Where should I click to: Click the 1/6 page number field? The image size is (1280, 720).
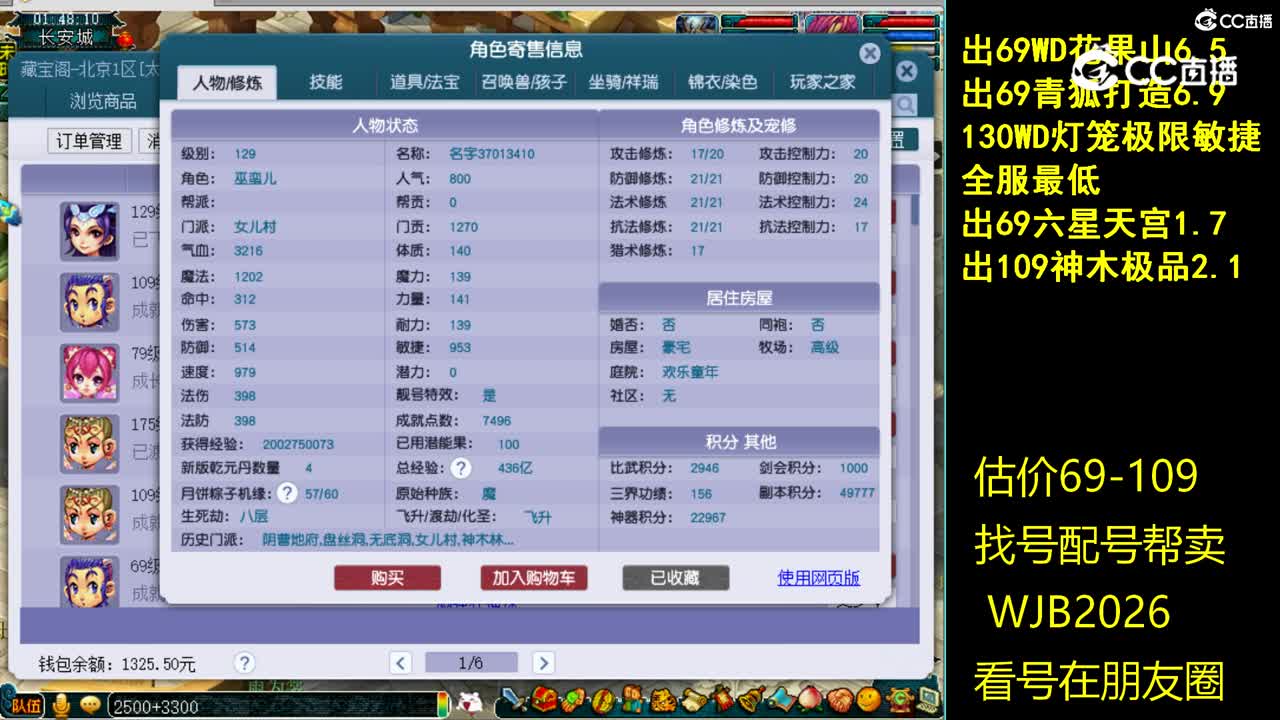(x=471, y=662)
